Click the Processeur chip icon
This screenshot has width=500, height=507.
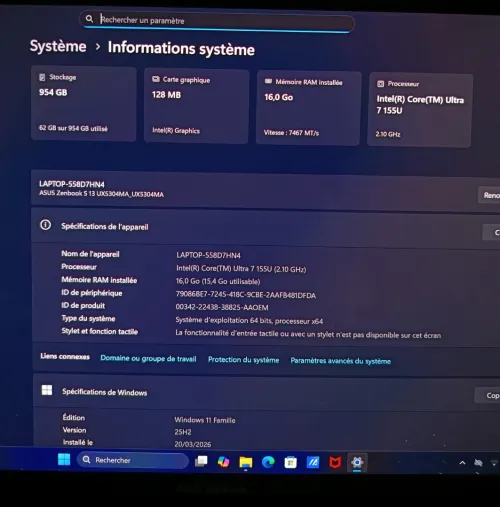point(380,84)
